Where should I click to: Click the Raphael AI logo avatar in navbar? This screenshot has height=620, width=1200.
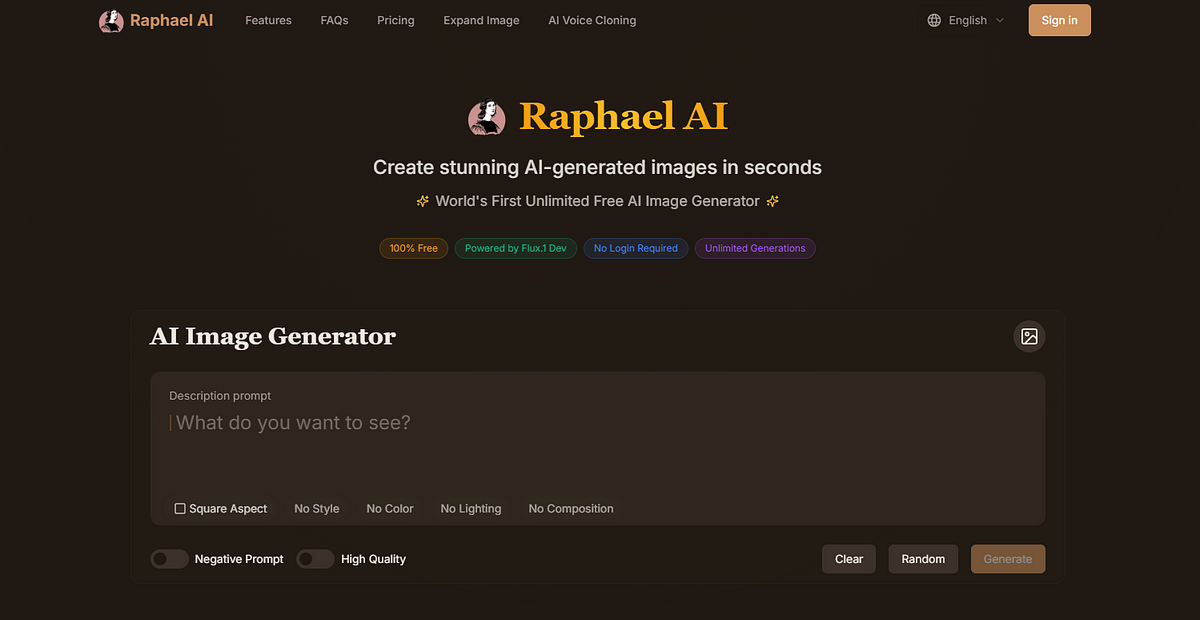click(111, 21)
